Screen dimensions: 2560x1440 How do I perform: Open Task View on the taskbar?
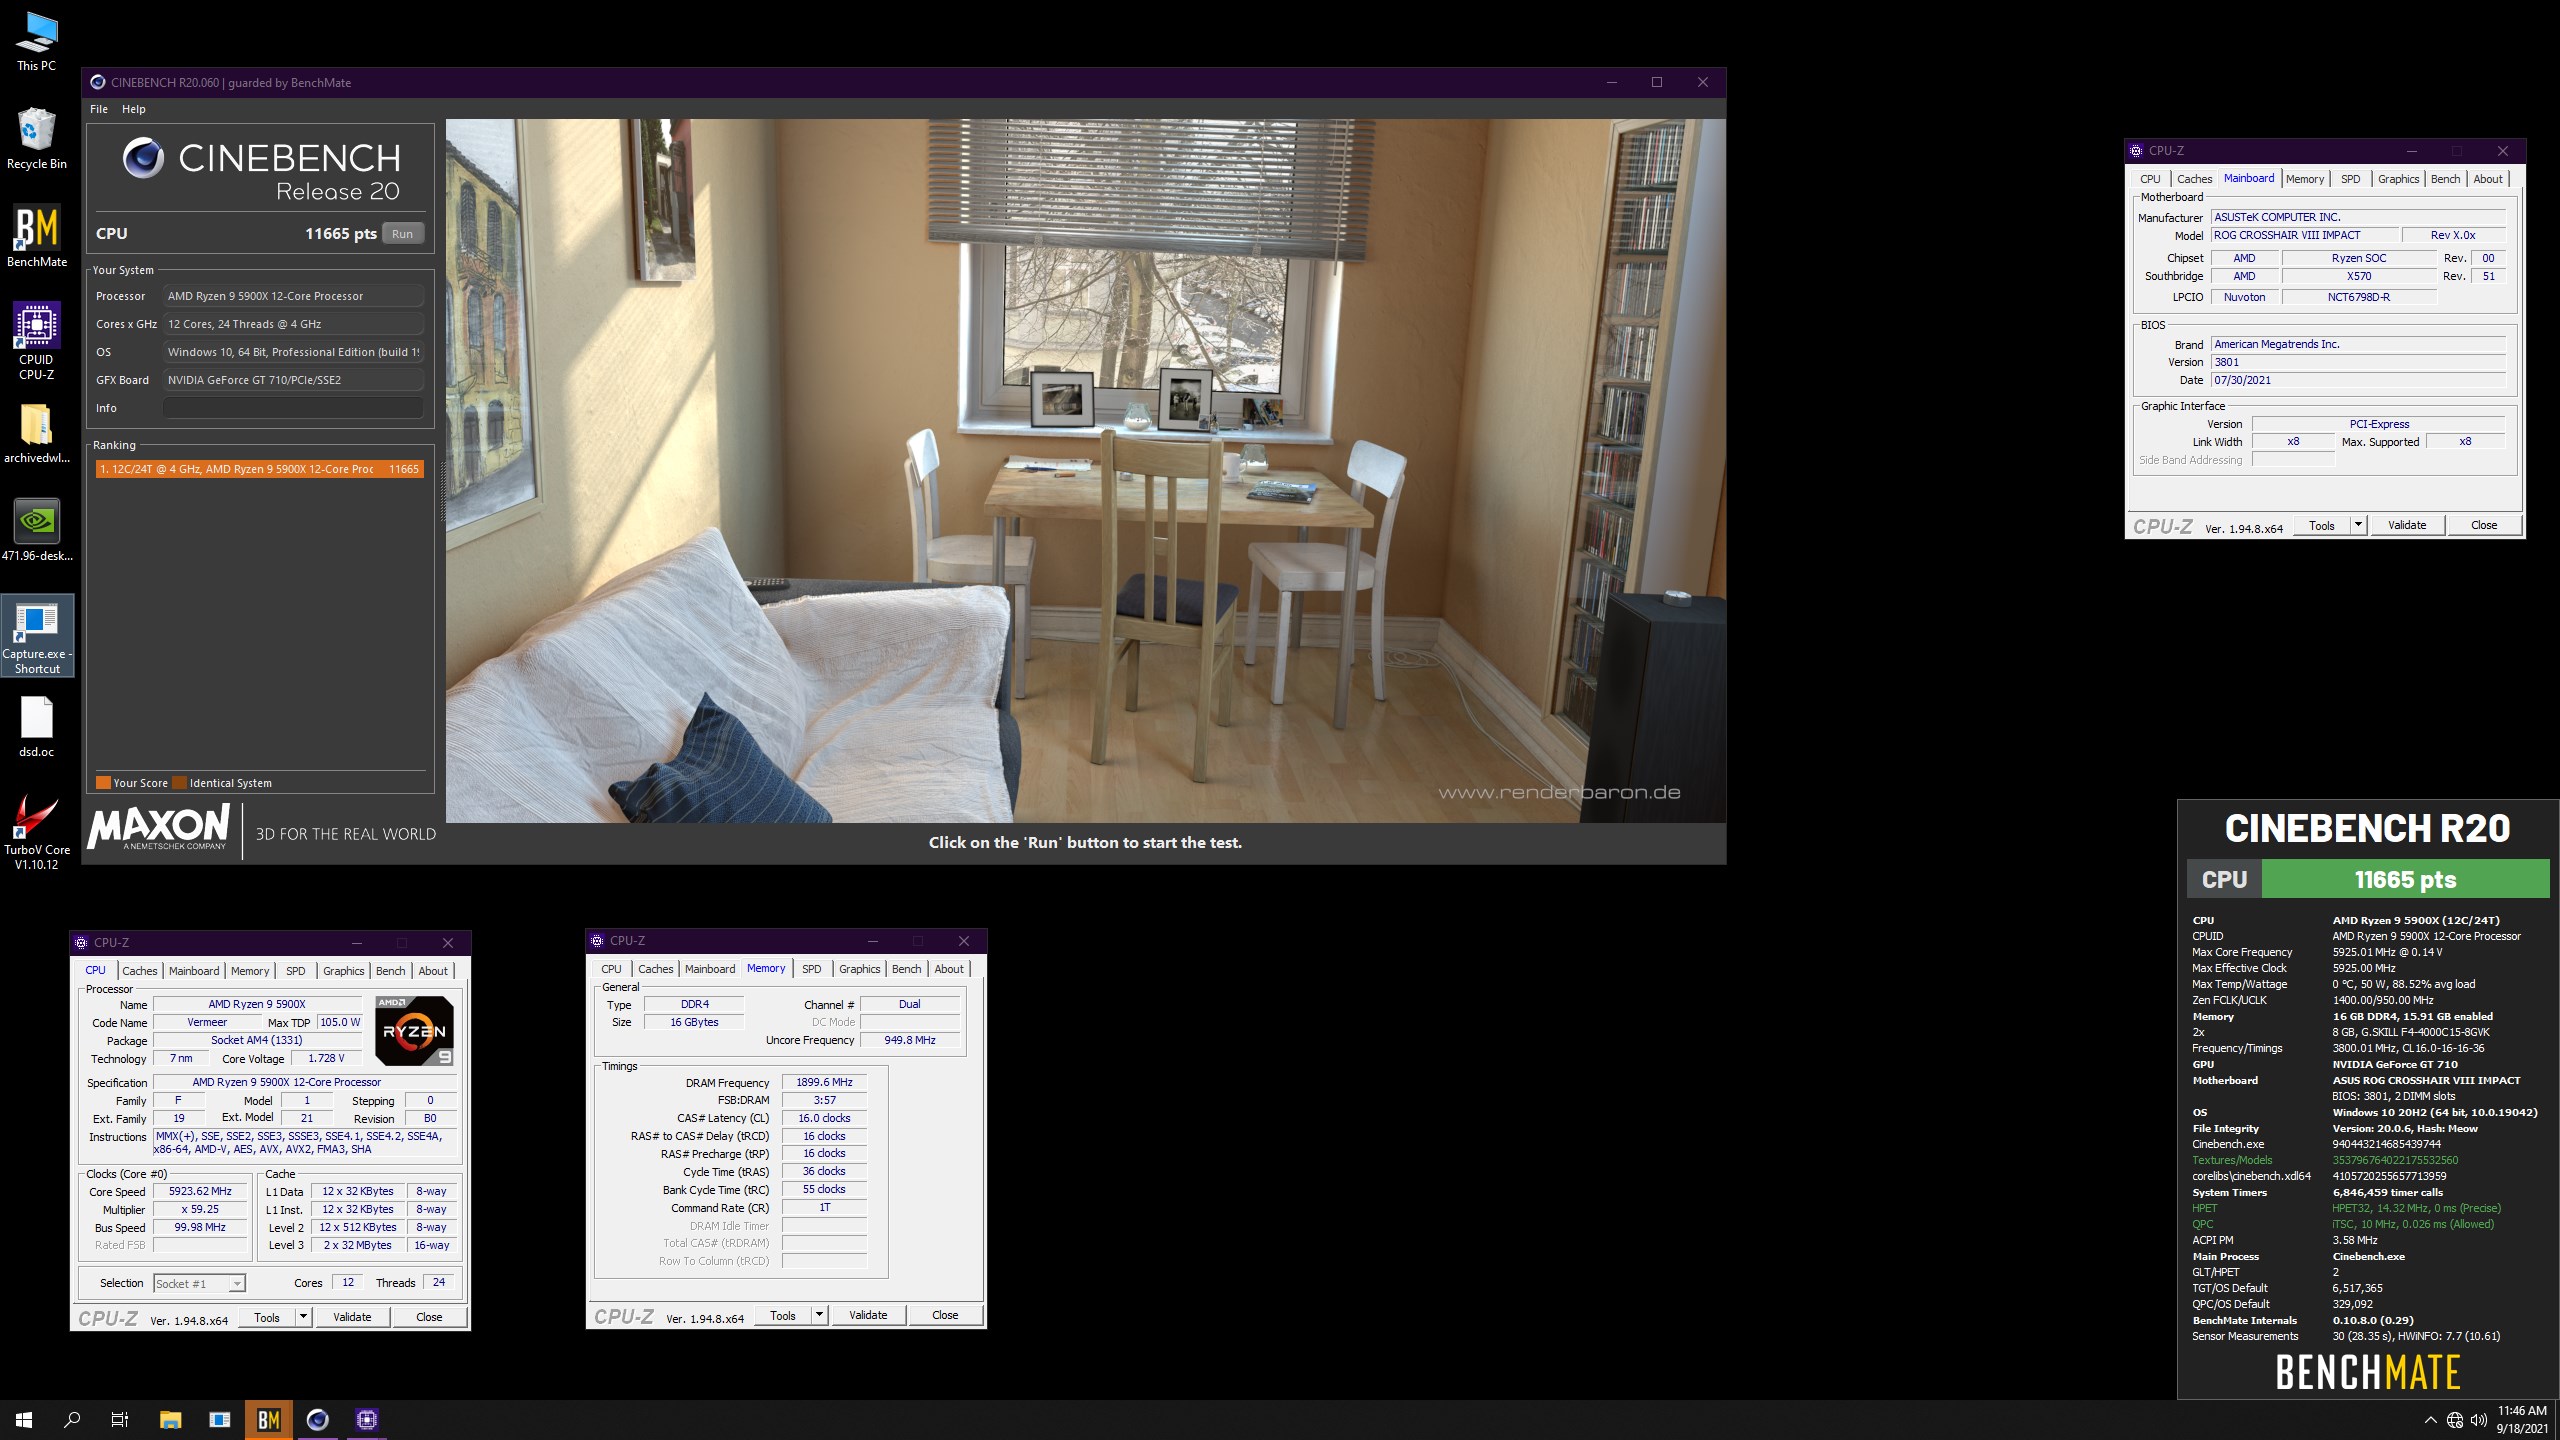[x=120, y=1419]
